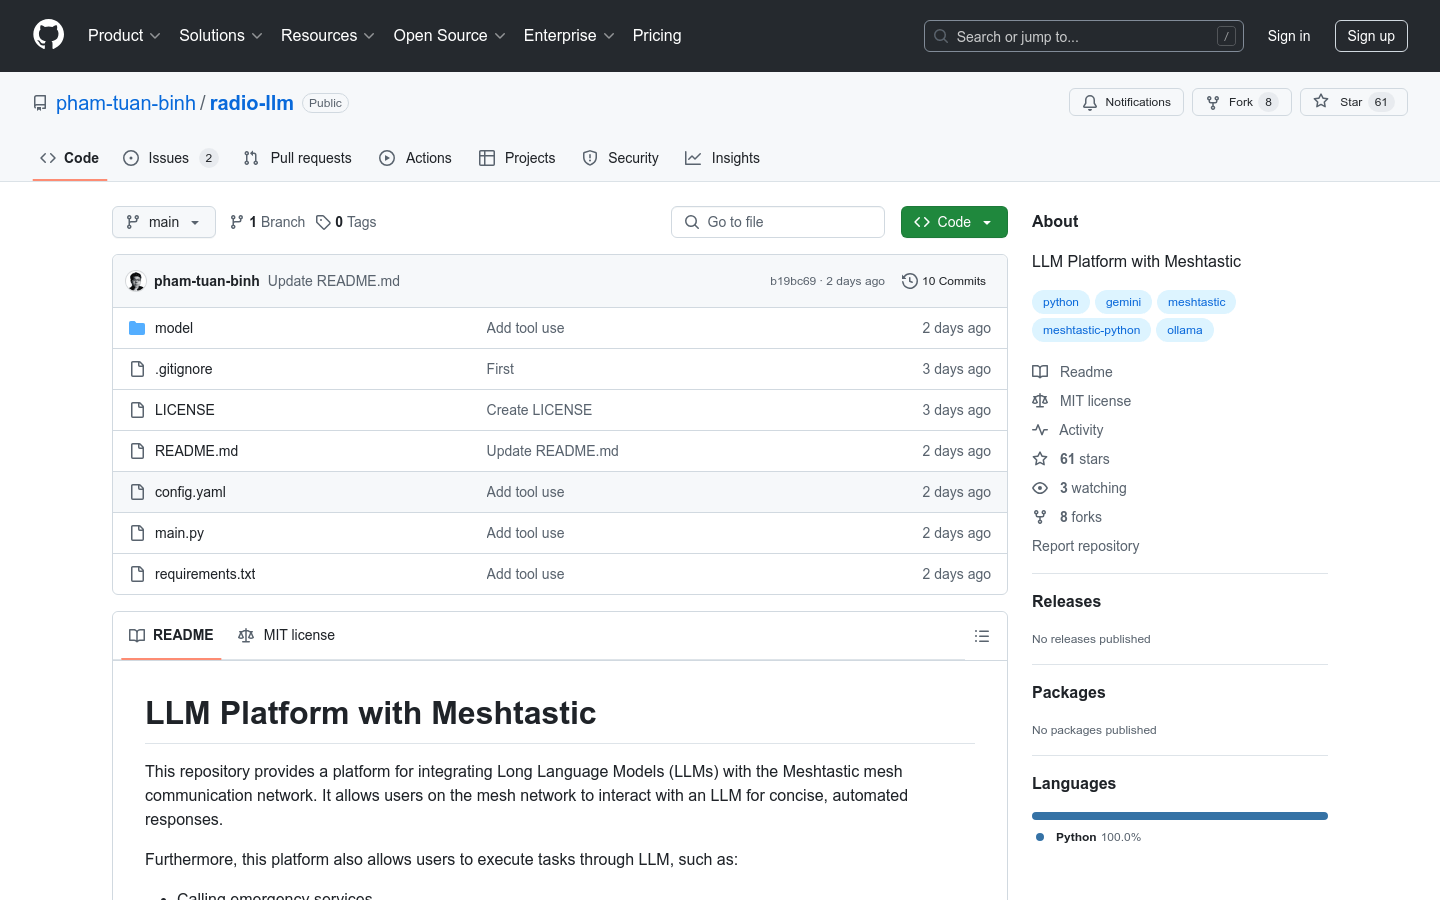The width and height of the screenshot is (1440, 900).
Task: Expand the Resources dropdown
Action: [x=328, y=35]
